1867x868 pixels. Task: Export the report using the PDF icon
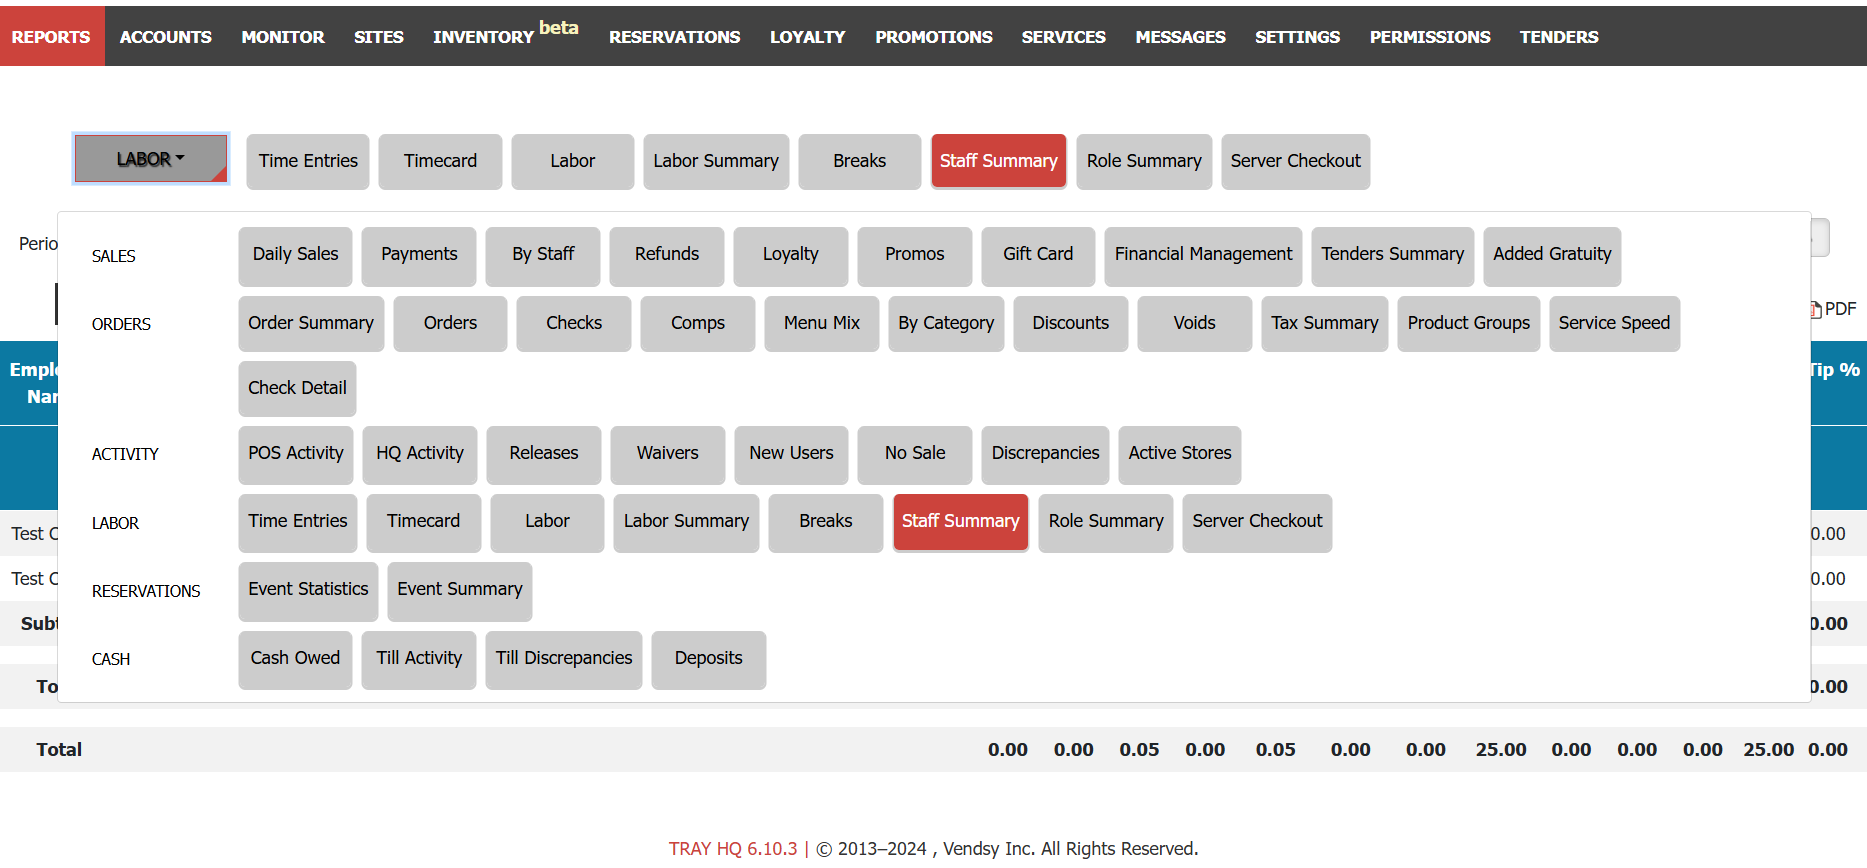point(1832,310)
